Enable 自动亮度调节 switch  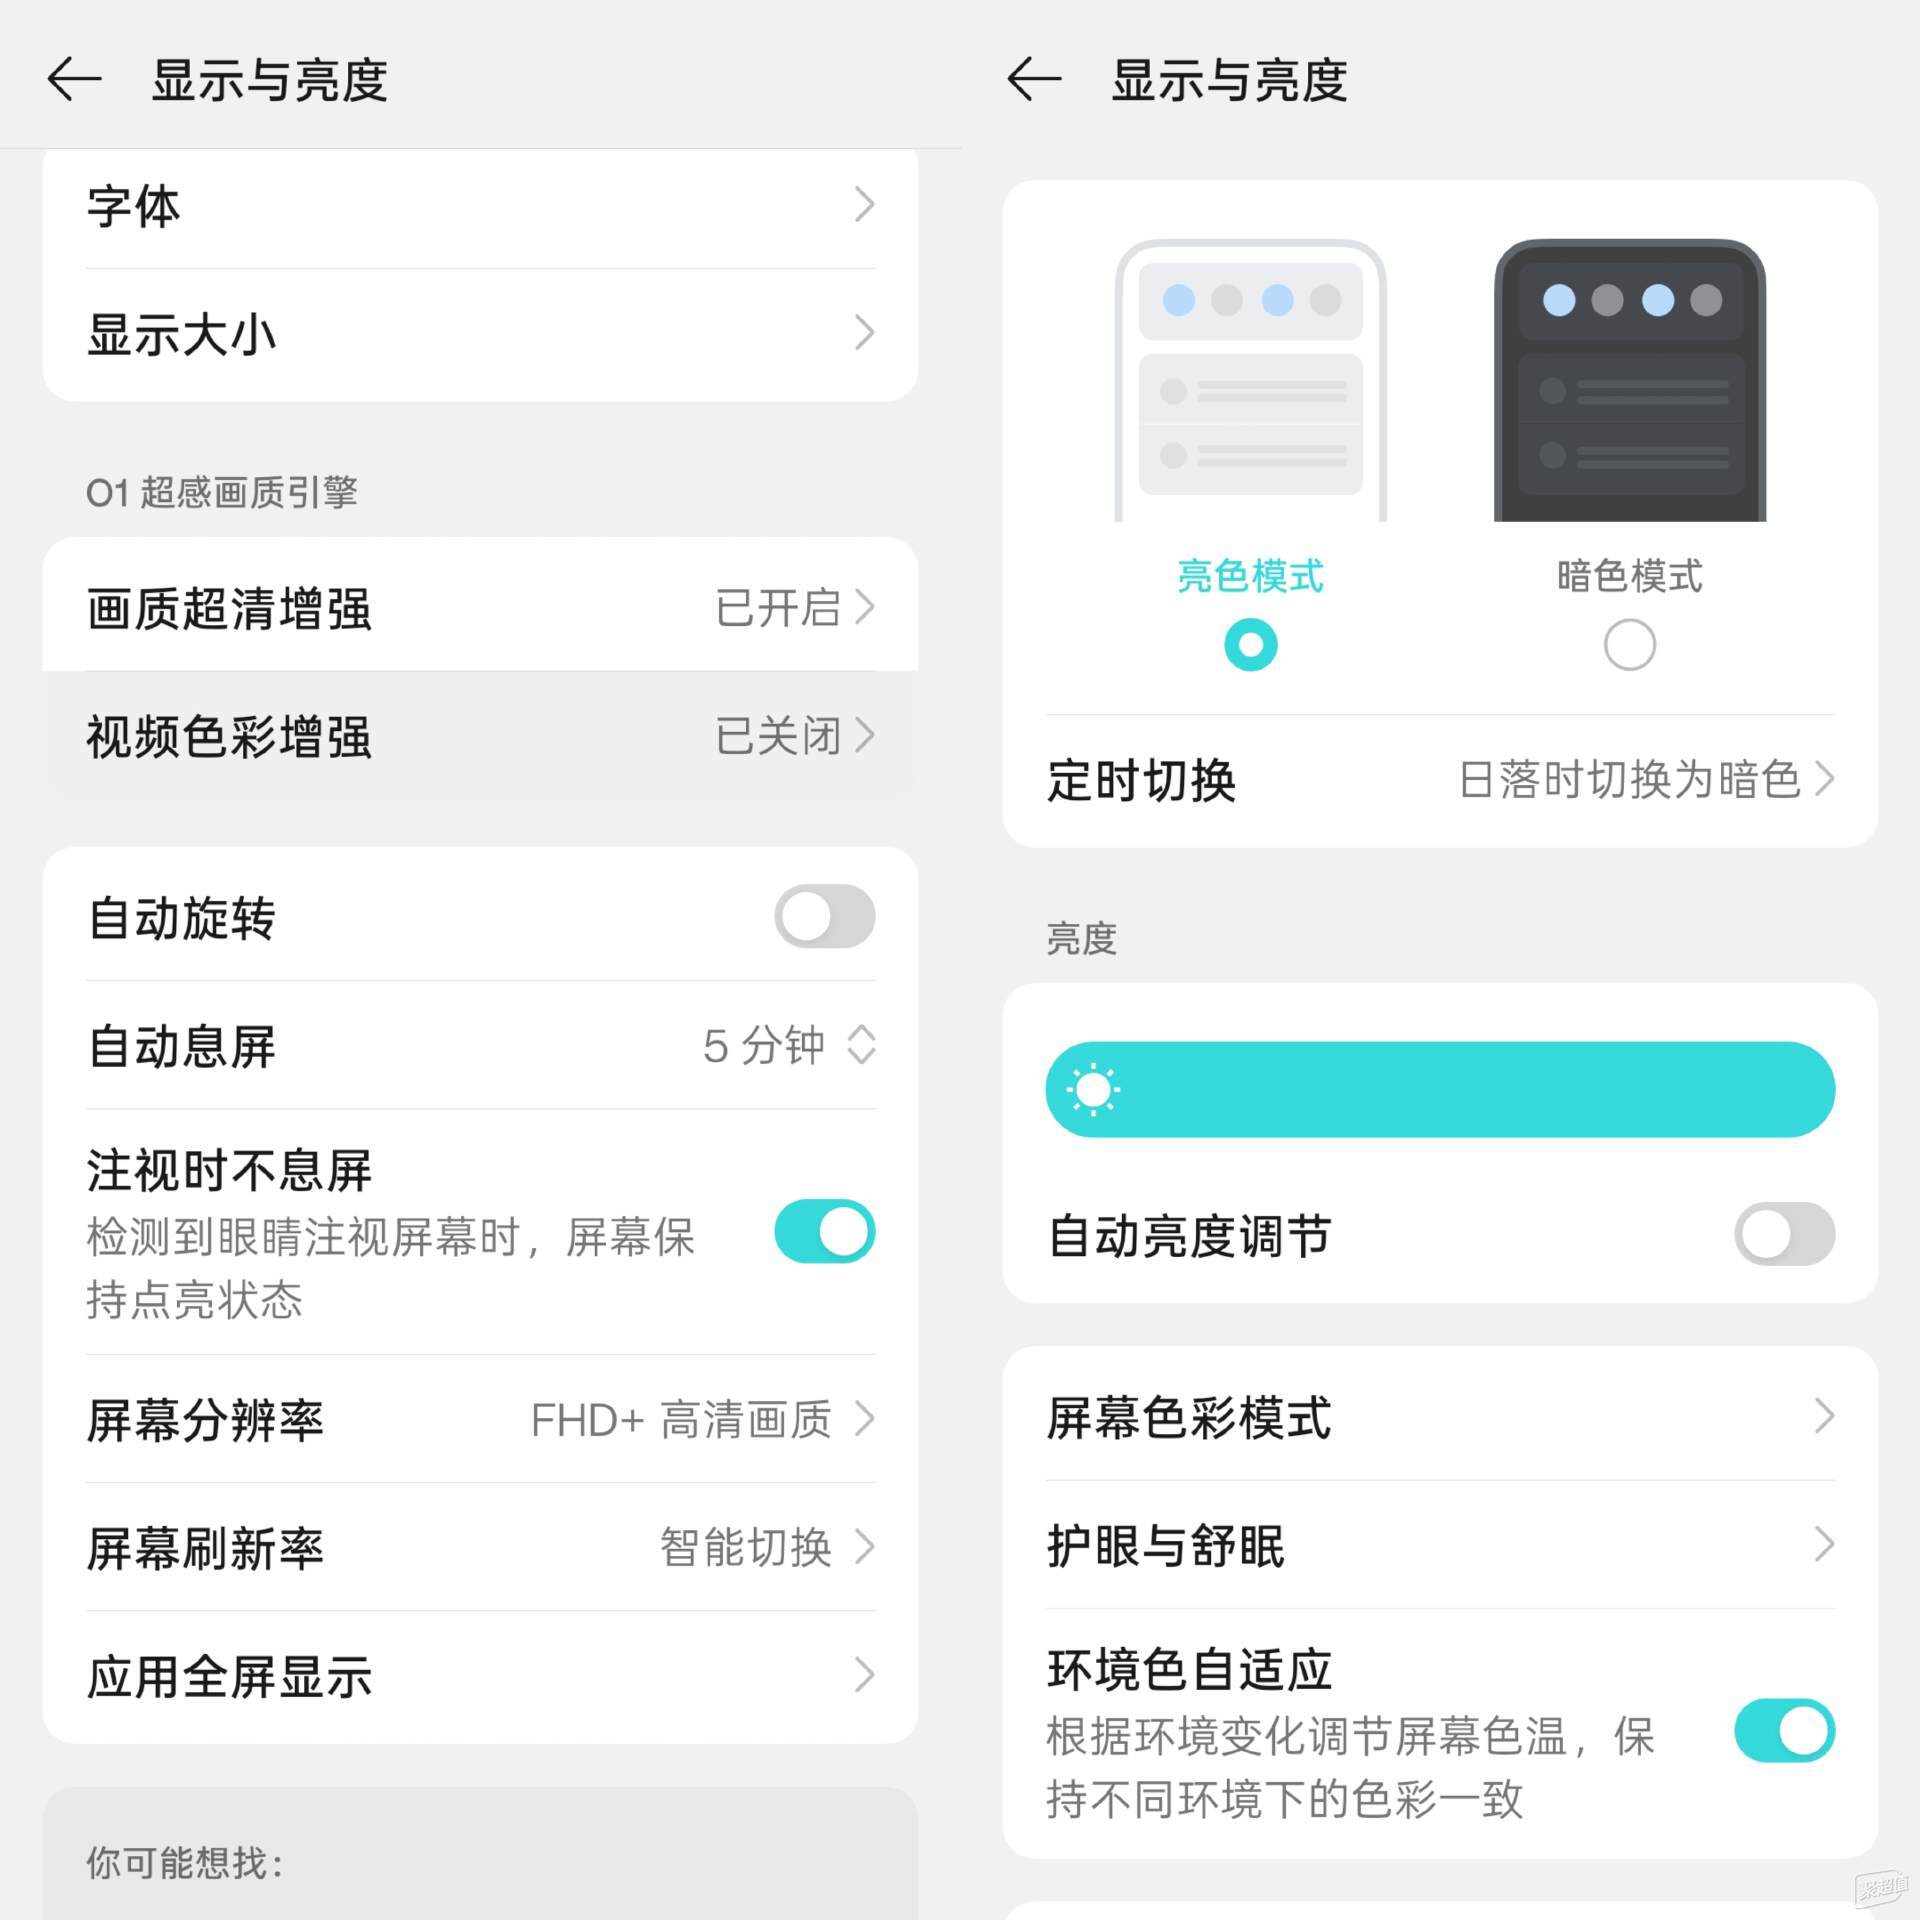coord(1785,1234)
